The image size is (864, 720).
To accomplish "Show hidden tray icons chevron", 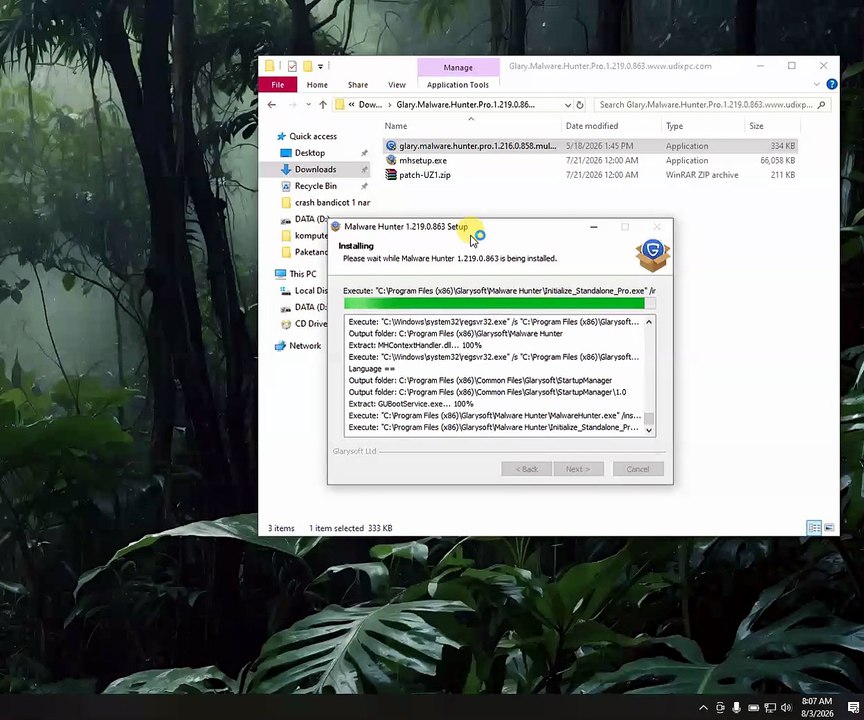I will (x=704, y=708).
